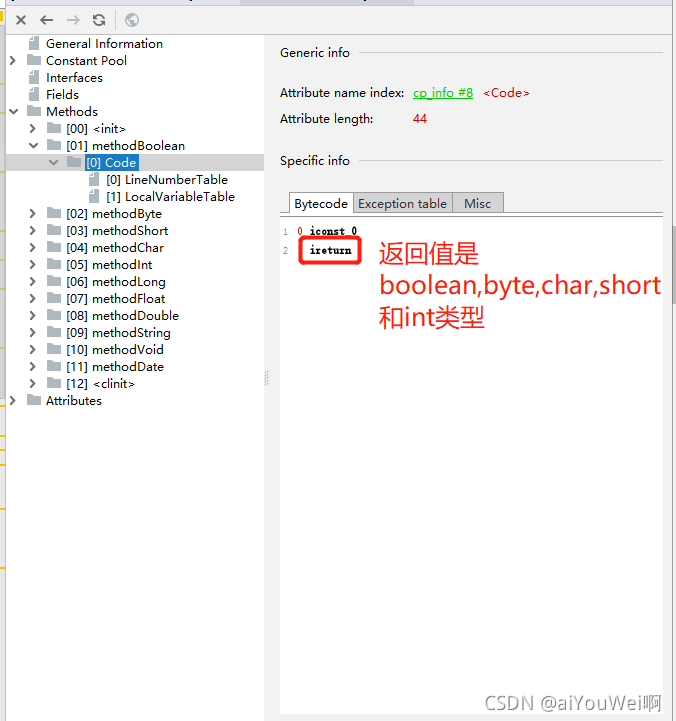Click the LocalVariableTable file icon
Screen dimensions: 676x721
point(94,196)
